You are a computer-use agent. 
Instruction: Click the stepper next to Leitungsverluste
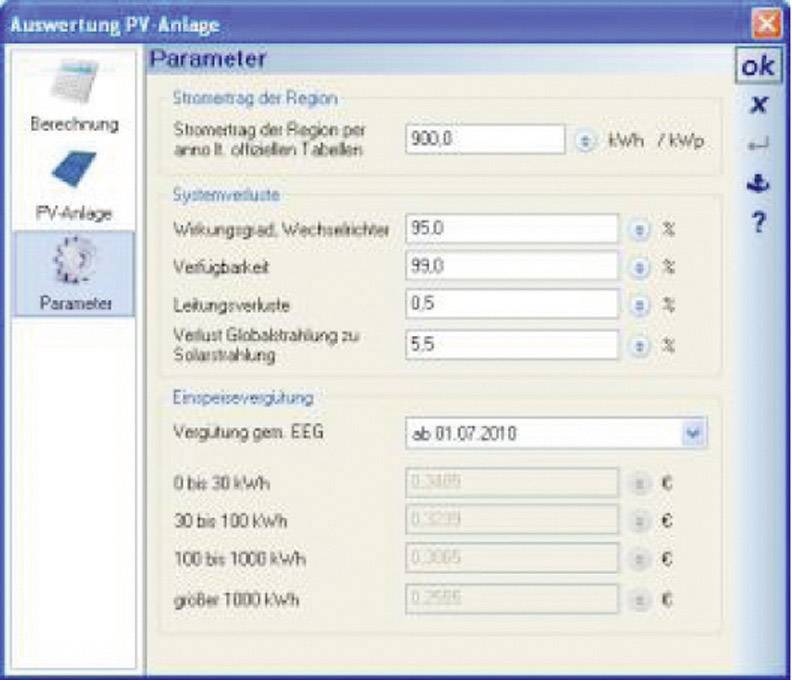(639, 305)
